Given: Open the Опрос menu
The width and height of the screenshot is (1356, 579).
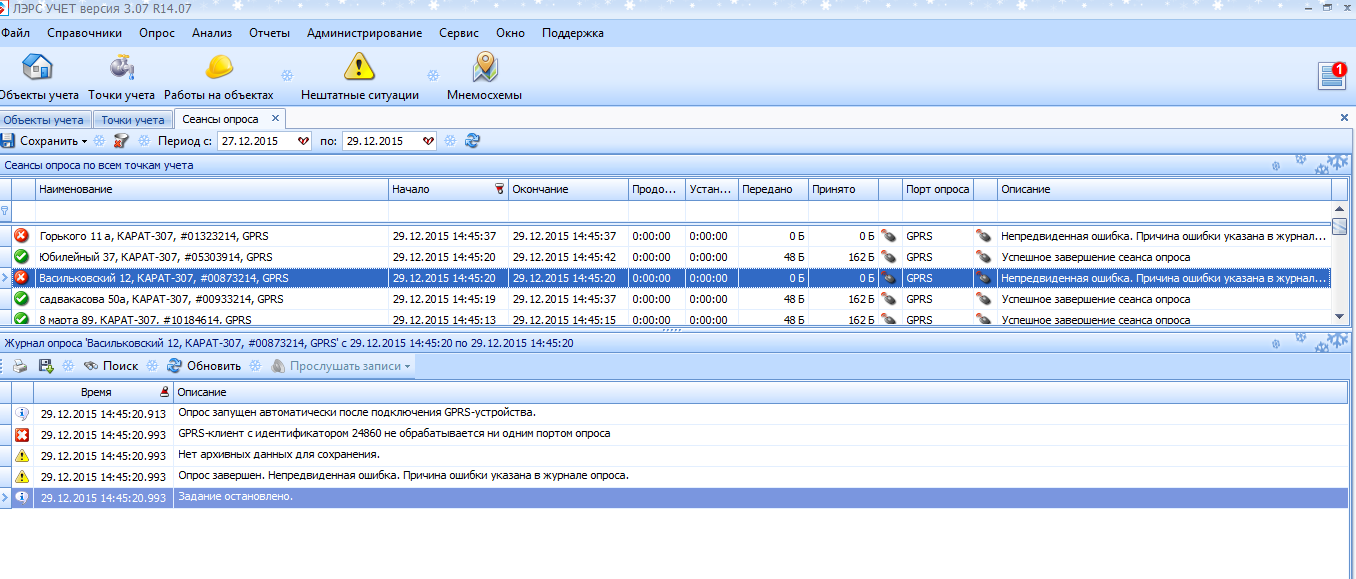Looking at the screenshot, I should click(157, 33).
